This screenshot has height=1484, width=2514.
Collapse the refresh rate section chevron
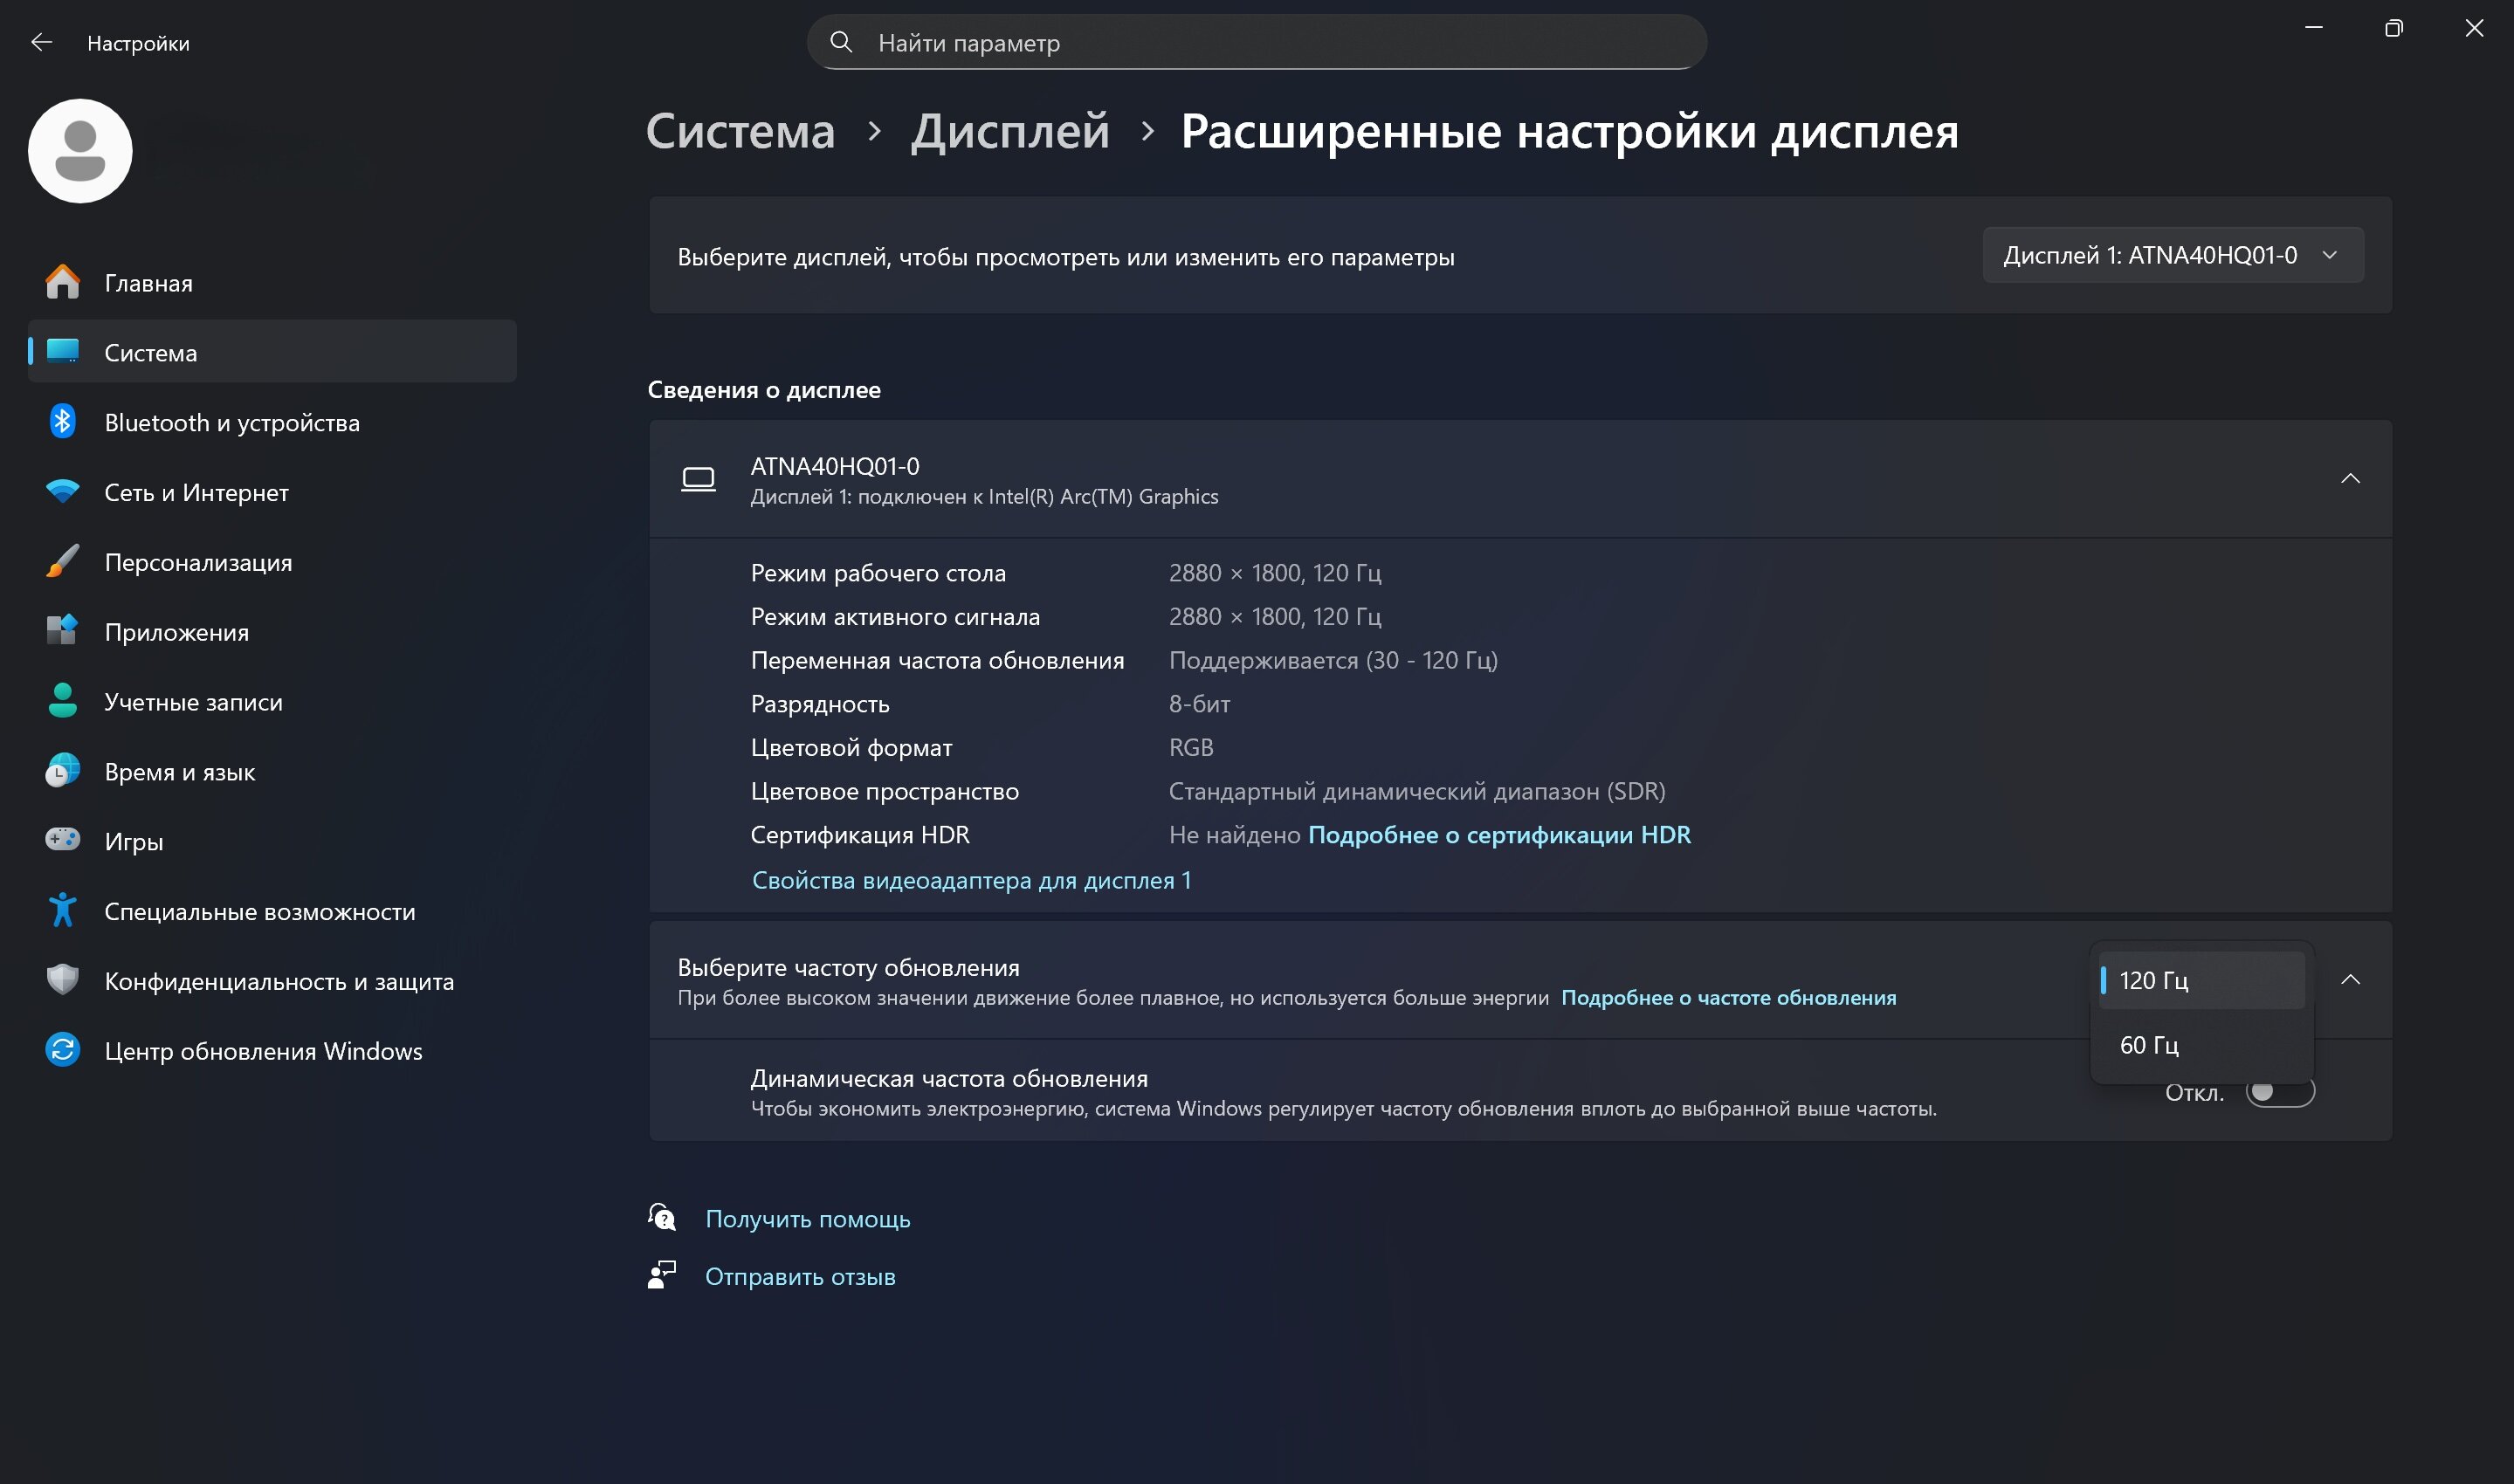pyautogui.click(x=2350, y=980)
